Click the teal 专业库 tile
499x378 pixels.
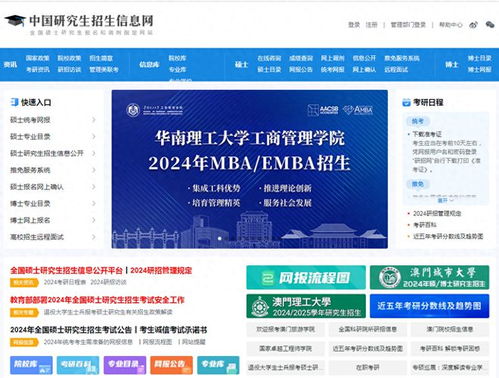tap(218, 365)
